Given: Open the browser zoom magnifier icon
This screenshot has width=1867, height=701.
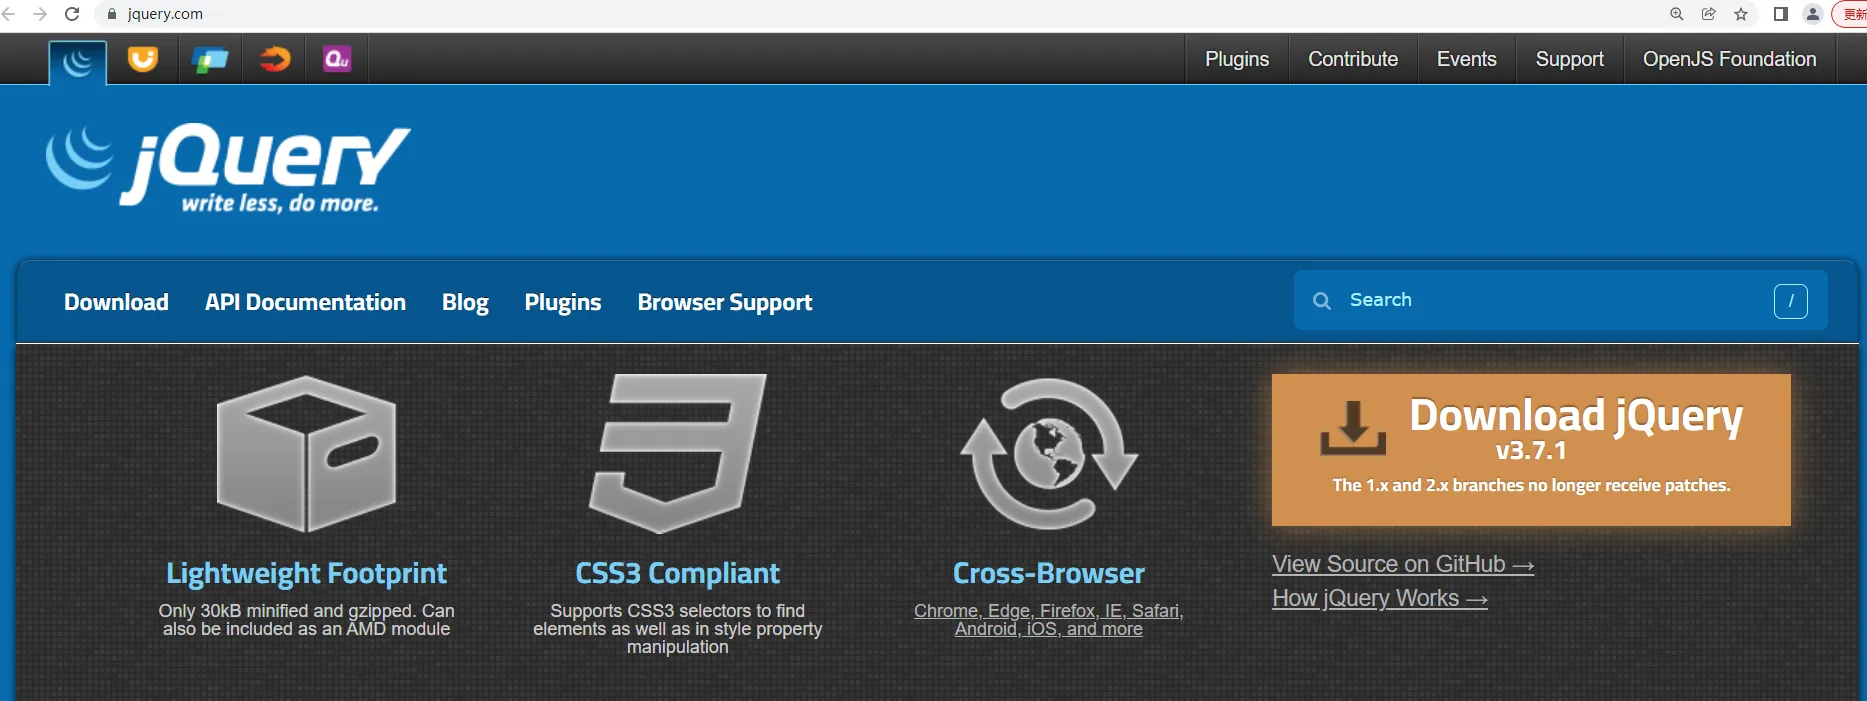Looking at the screenshot, I should pos(1677,14).
